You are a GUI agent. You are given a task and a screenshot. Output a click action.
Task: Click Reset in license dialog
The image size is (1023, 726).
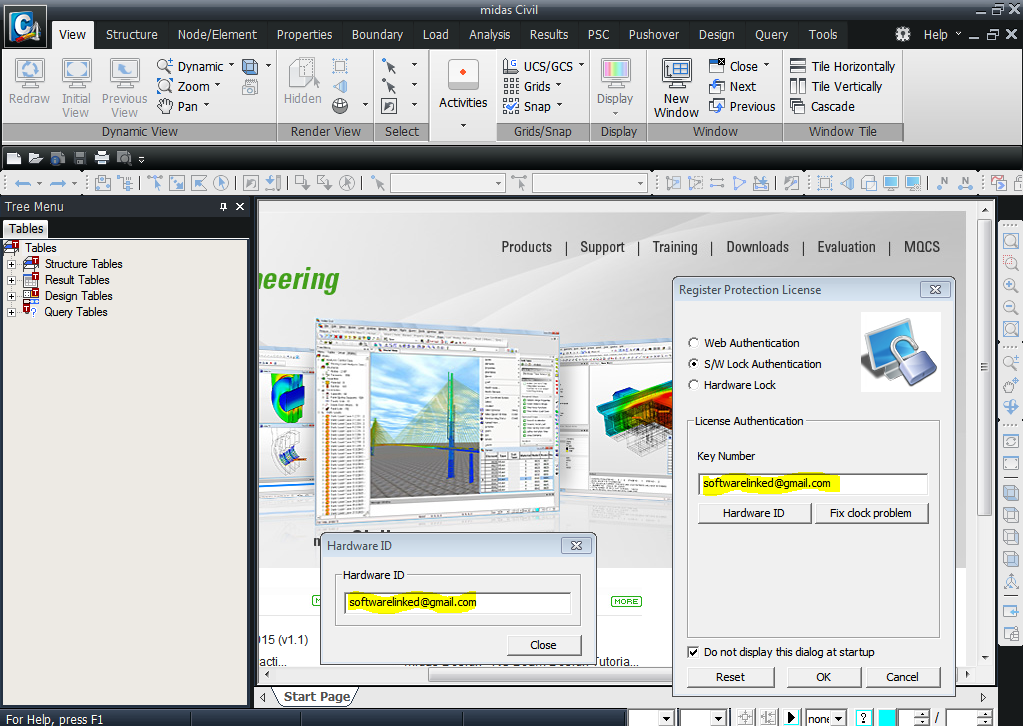[730, 677]
